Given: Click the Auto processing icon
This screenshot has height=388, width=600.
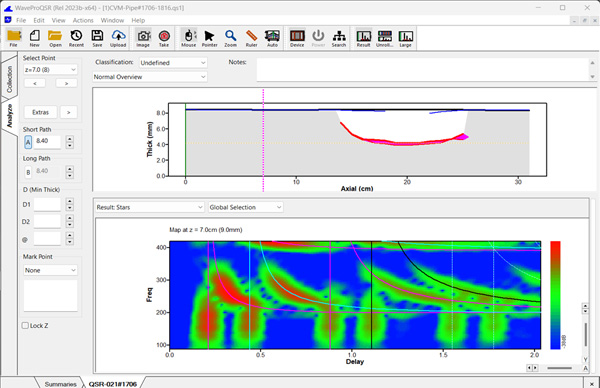Looking at the screenshot, I should pos(272,38).
